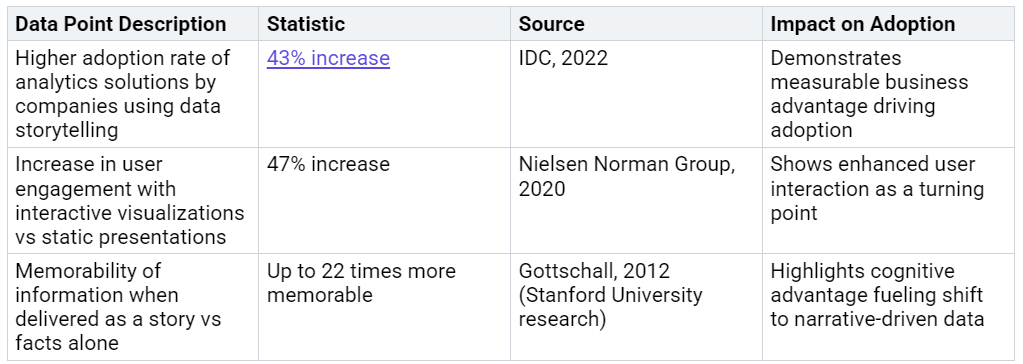Click the Shows enhanced user interaction cell
The height and width of the screenshot is (364, 1023).
[889, 200]
